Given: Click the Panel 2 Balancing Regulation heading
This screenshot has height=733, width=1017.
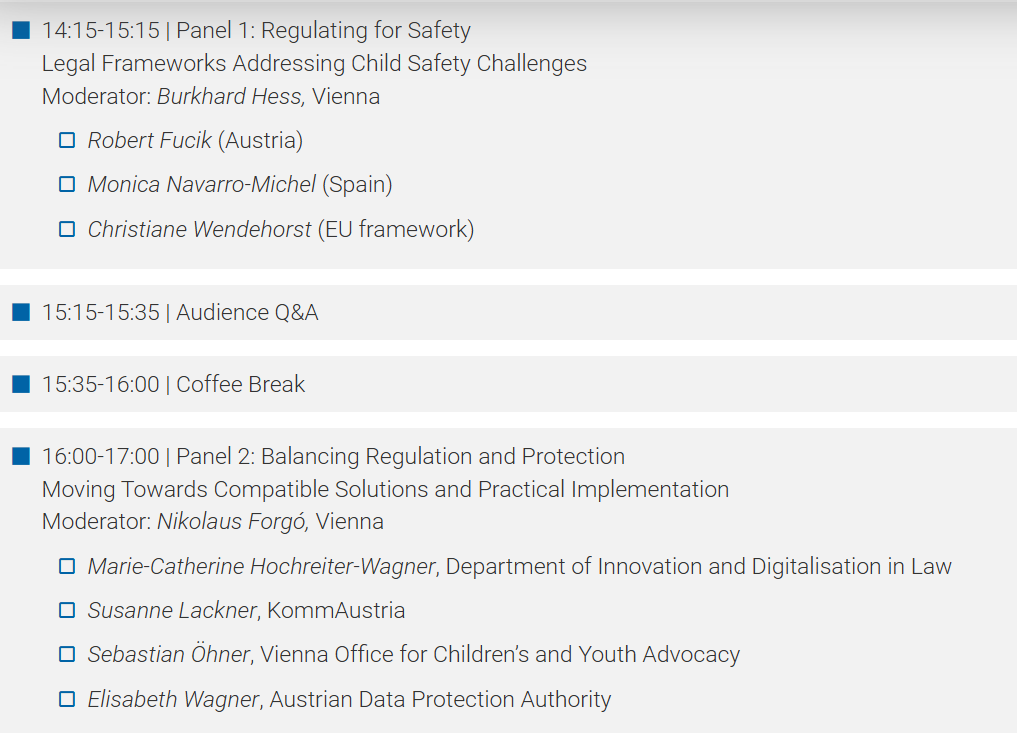Looking at the screenshot, I should [400, 456].
